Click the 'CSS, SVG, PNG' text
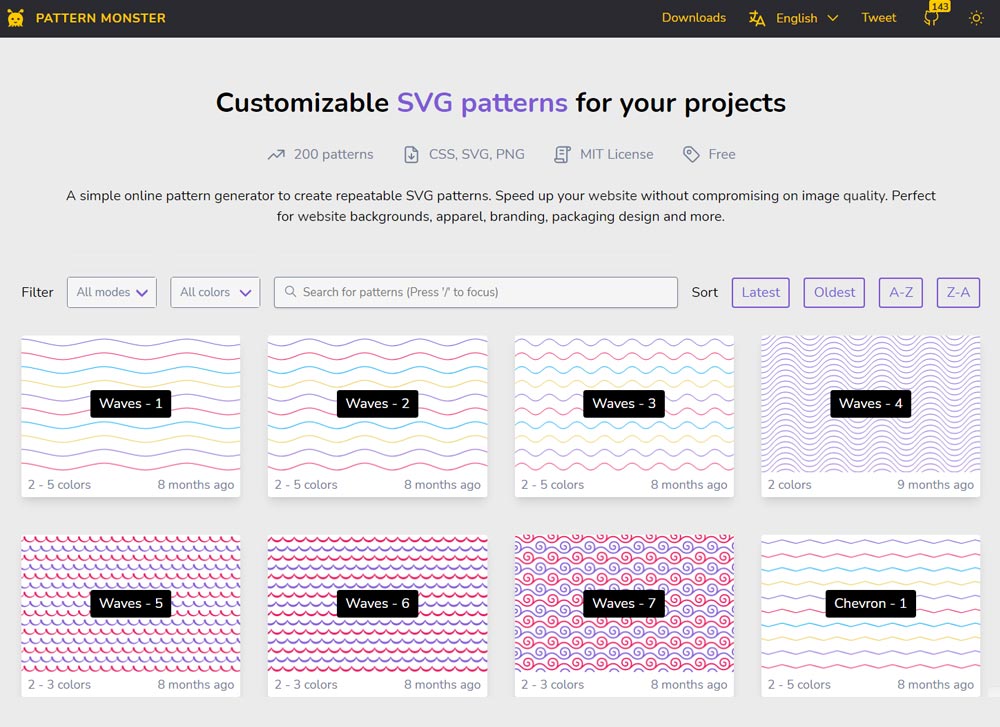This screenshot has width=1000, height=727. 476,154
